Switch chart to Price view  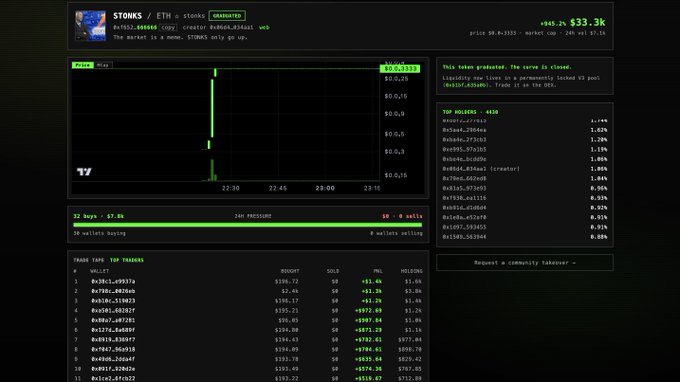click(82, 65)
